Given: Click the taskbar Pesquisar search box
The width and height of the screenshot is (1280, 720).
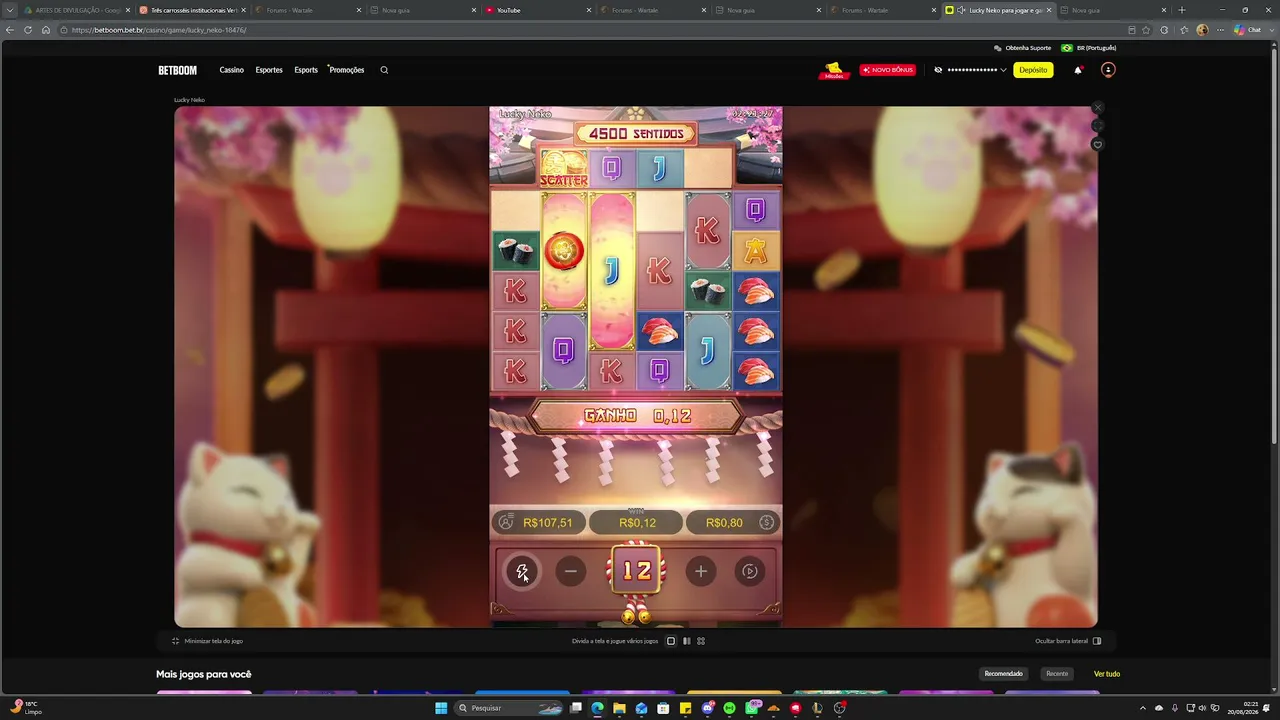Looking at the screenshot, I should point(509,708).
